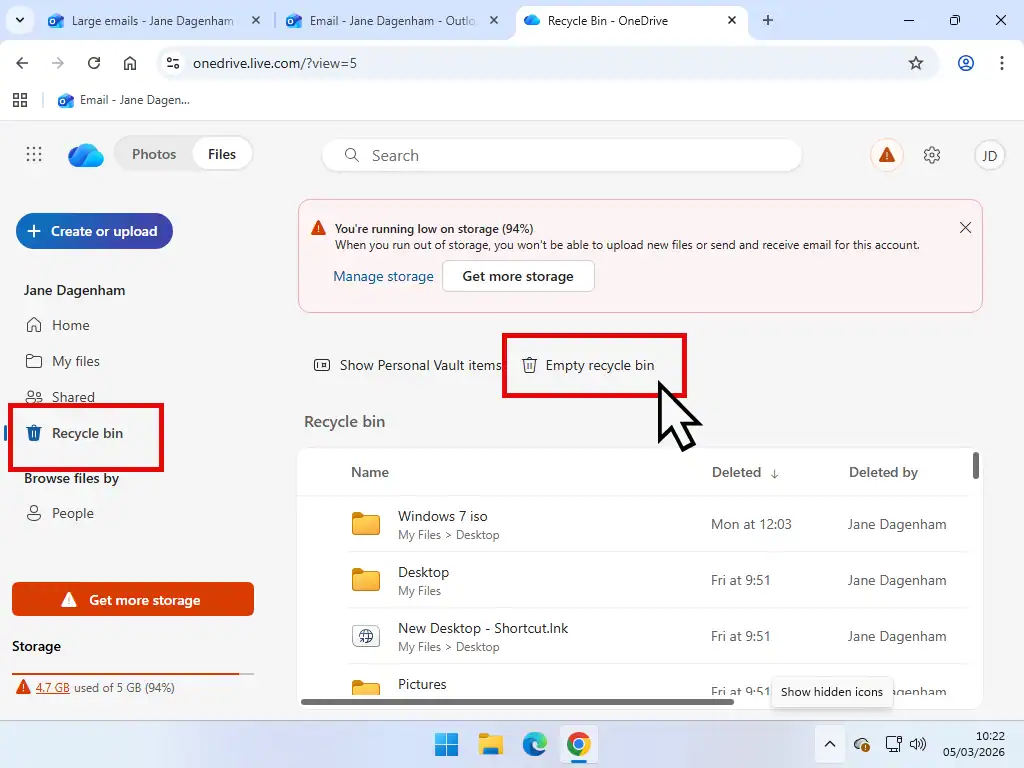Open the JD account avatar
This screenshot has height=768, width=1024.
pyautogui.click(x=989, y=155)
